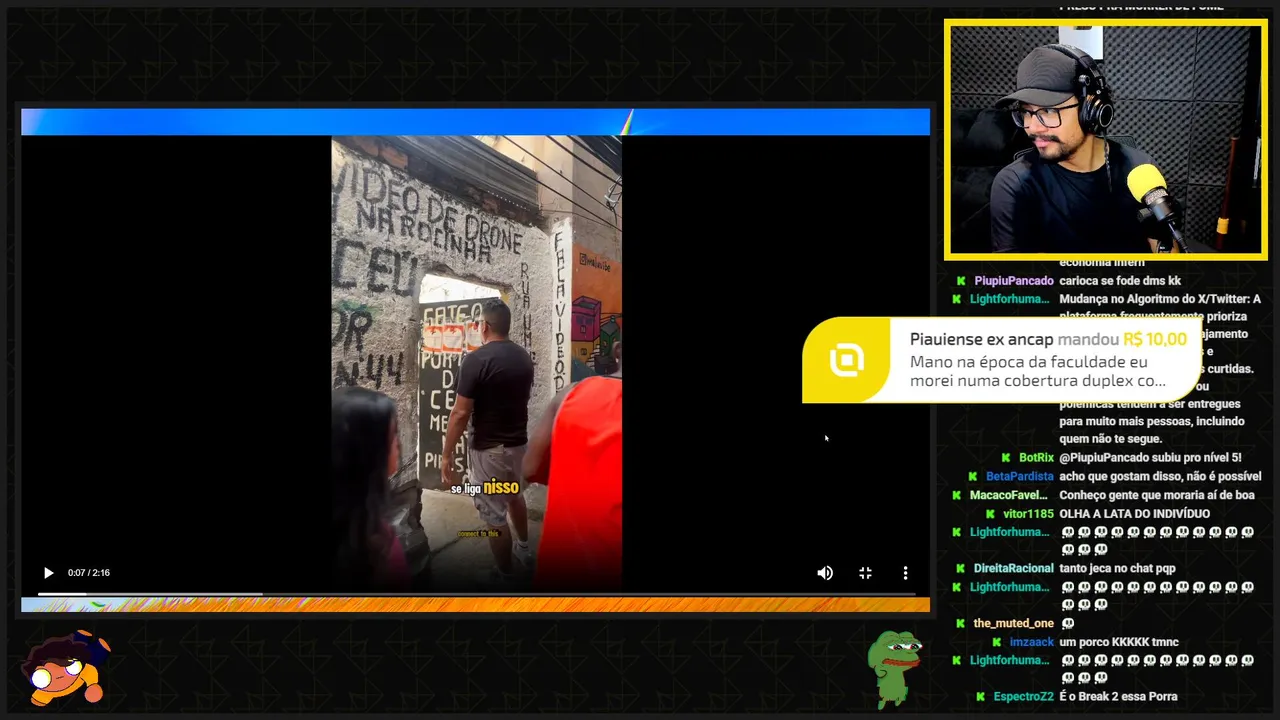Click the badge beside BotRix
The height and width of the screenshot is (720, 1280).
(1005, 458)
